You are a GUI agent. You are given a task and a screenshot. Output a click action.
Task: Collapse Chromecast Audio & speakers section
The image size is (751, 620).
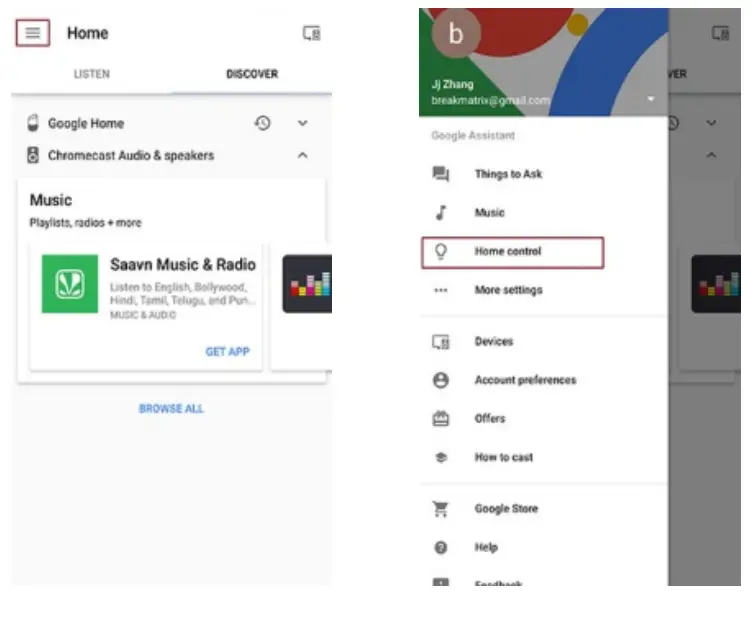302,155
